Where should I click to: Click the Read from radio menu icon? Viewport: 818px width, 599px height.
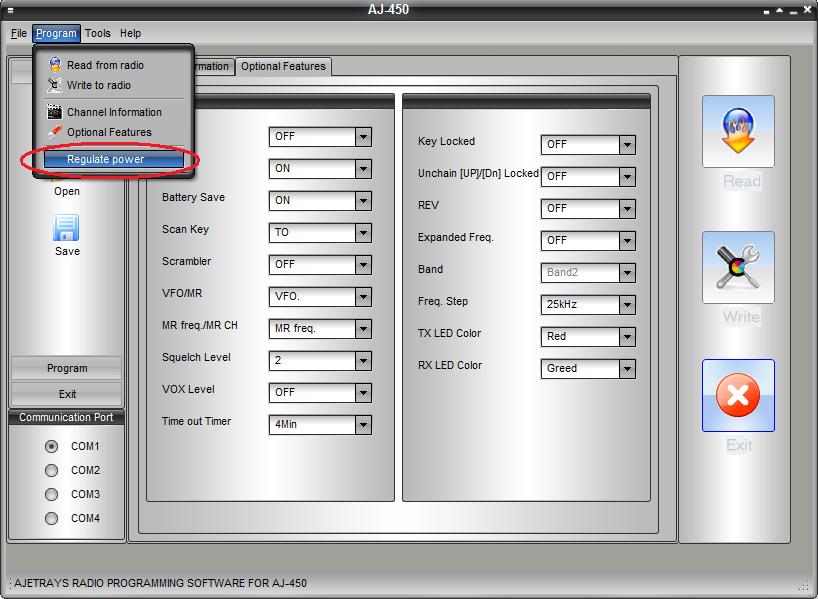(x=55, y=65)
